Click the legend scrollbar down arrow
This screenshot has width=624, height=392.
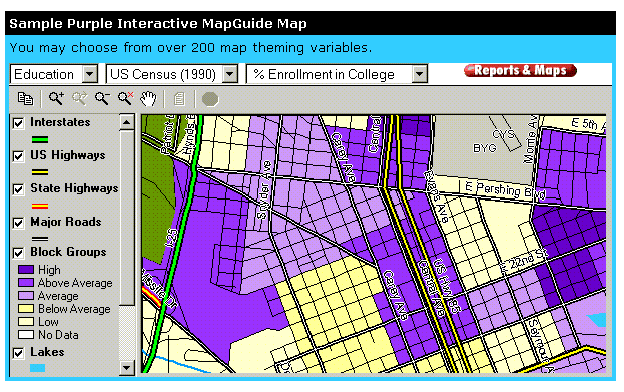[x=127, y=367]
